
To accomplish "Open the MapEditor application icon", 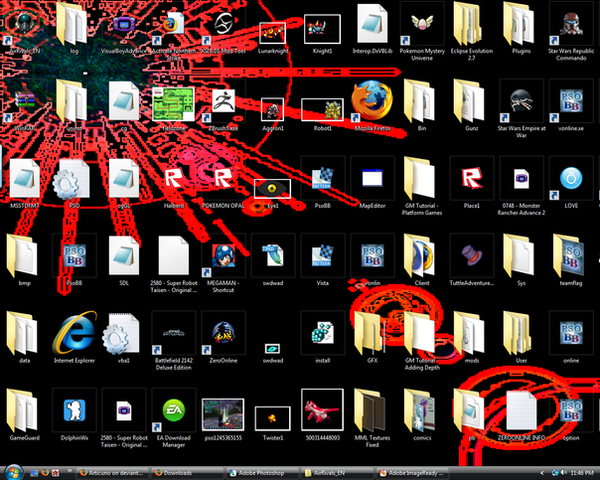I will [372, 179].
